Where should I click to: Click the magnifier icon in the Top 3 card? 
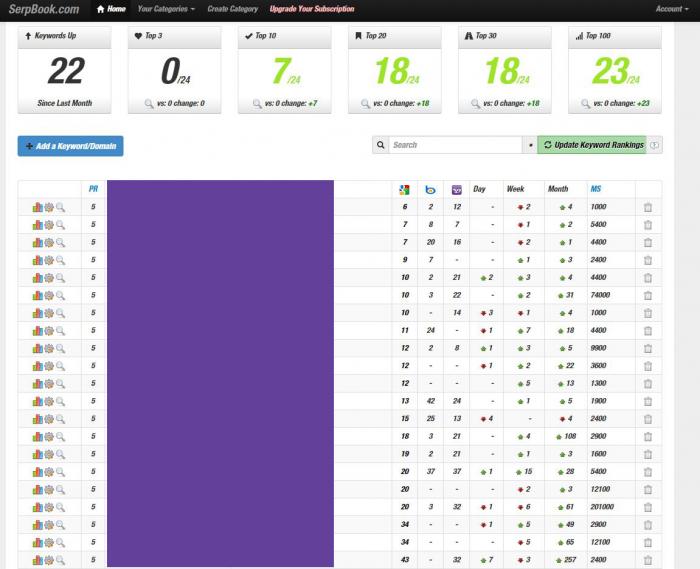pos(149,104)
